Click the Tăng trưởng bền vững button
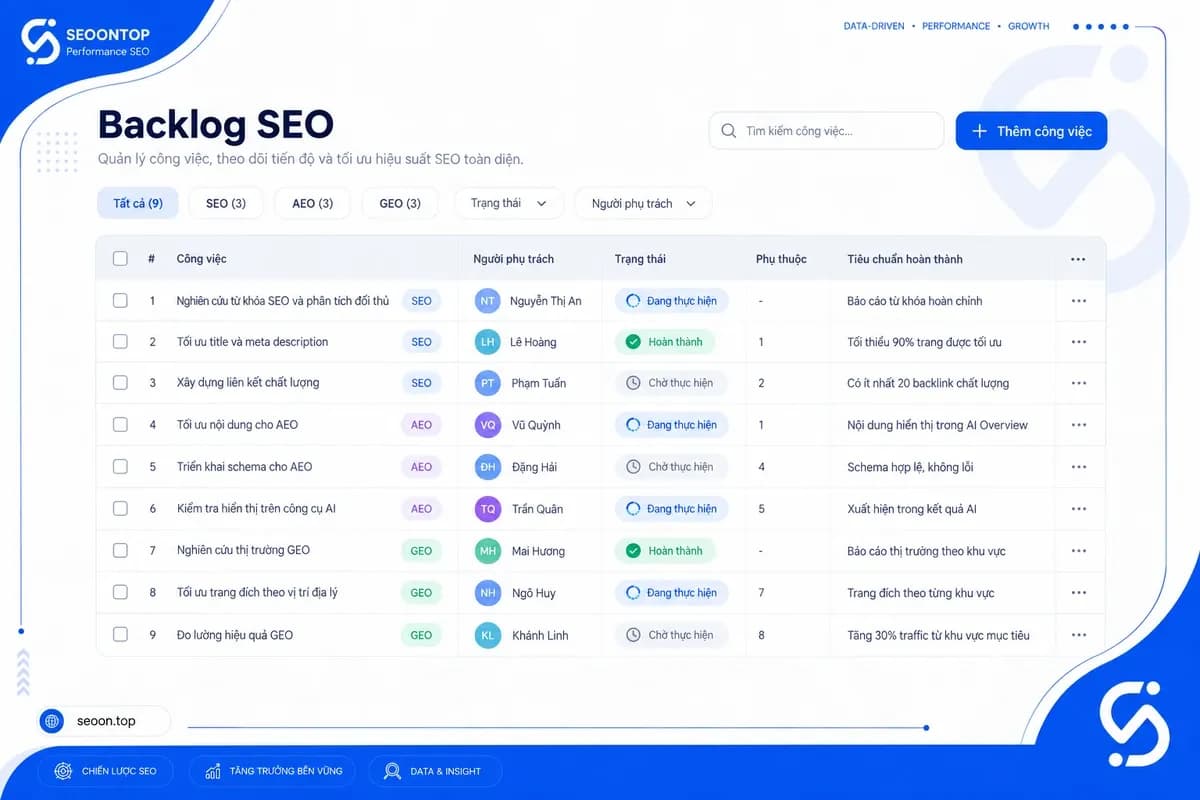Viewport: 1200px width, 800px height. click(x=273, y=771)
